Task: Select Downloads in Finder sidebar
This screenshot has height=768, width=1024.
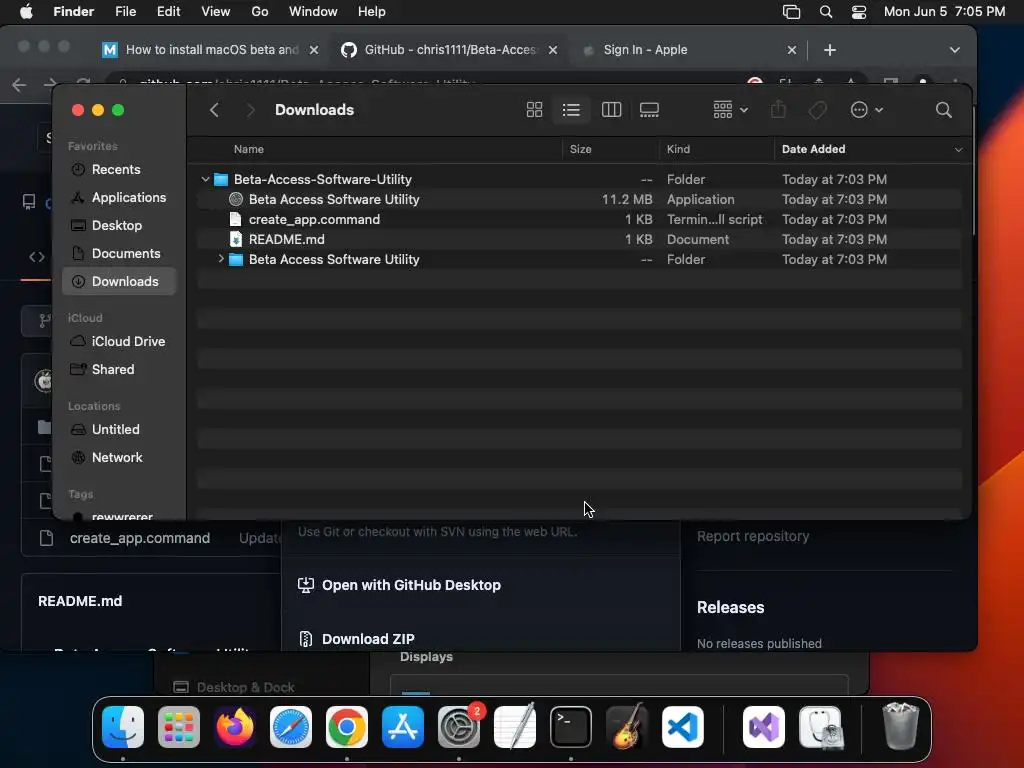Action: [120, 281]
